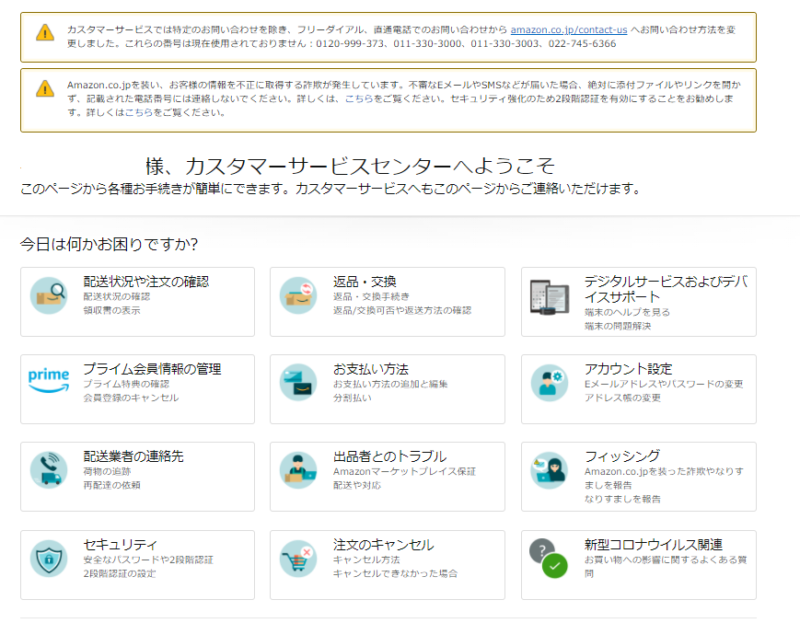Click Eメールアドレスやパスワードの変更 subtext

(x=664, y=384)
